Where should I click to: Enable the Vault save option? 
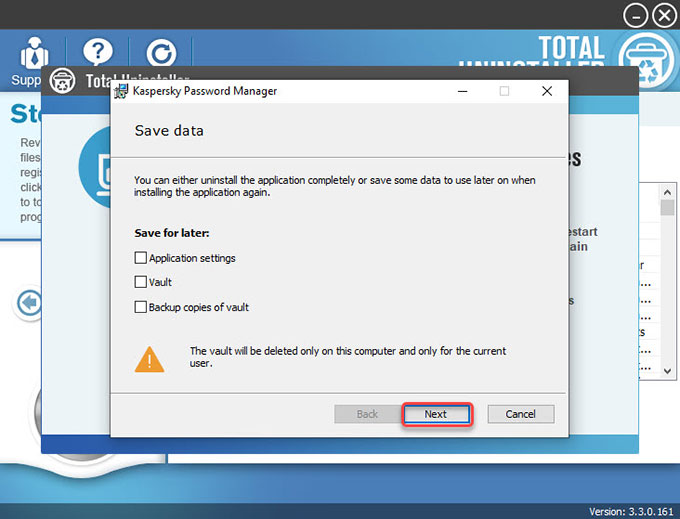(x=141, y=282)
